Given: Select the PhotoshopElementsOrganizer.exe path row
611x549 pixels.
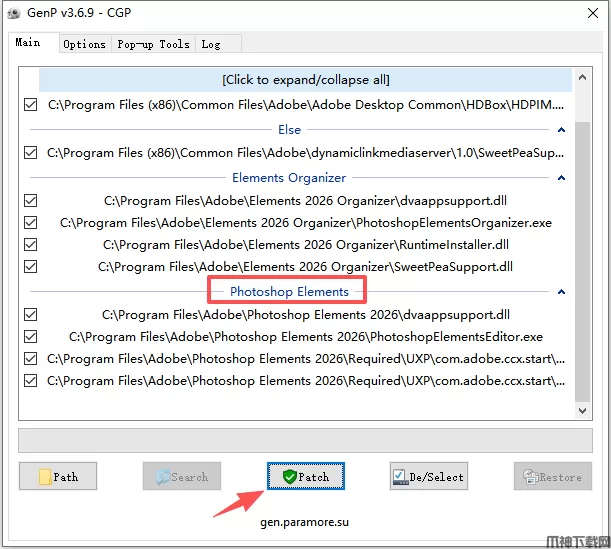Looking at the screenshot, I should pos(306,223).
